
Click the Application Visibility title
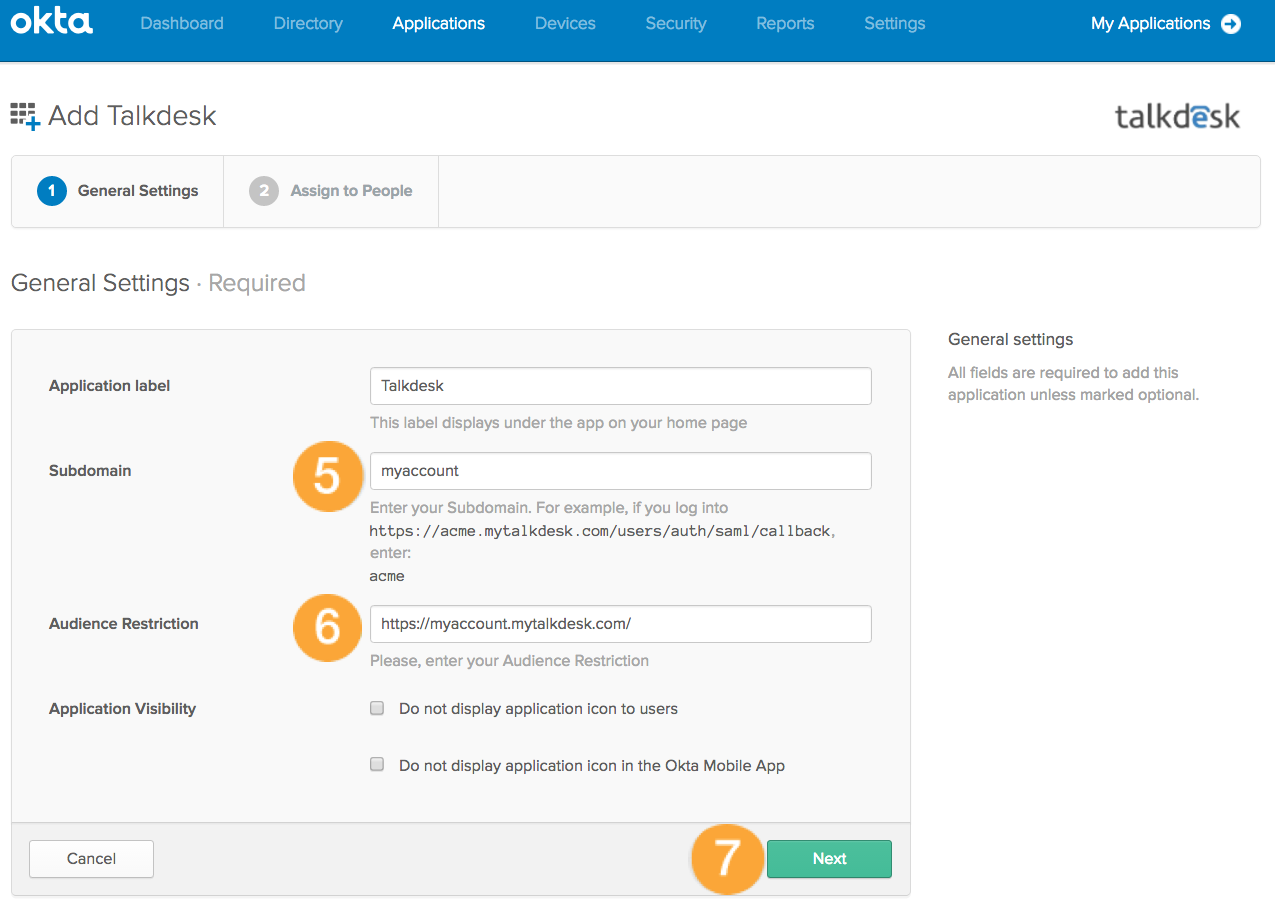[122, 709]
